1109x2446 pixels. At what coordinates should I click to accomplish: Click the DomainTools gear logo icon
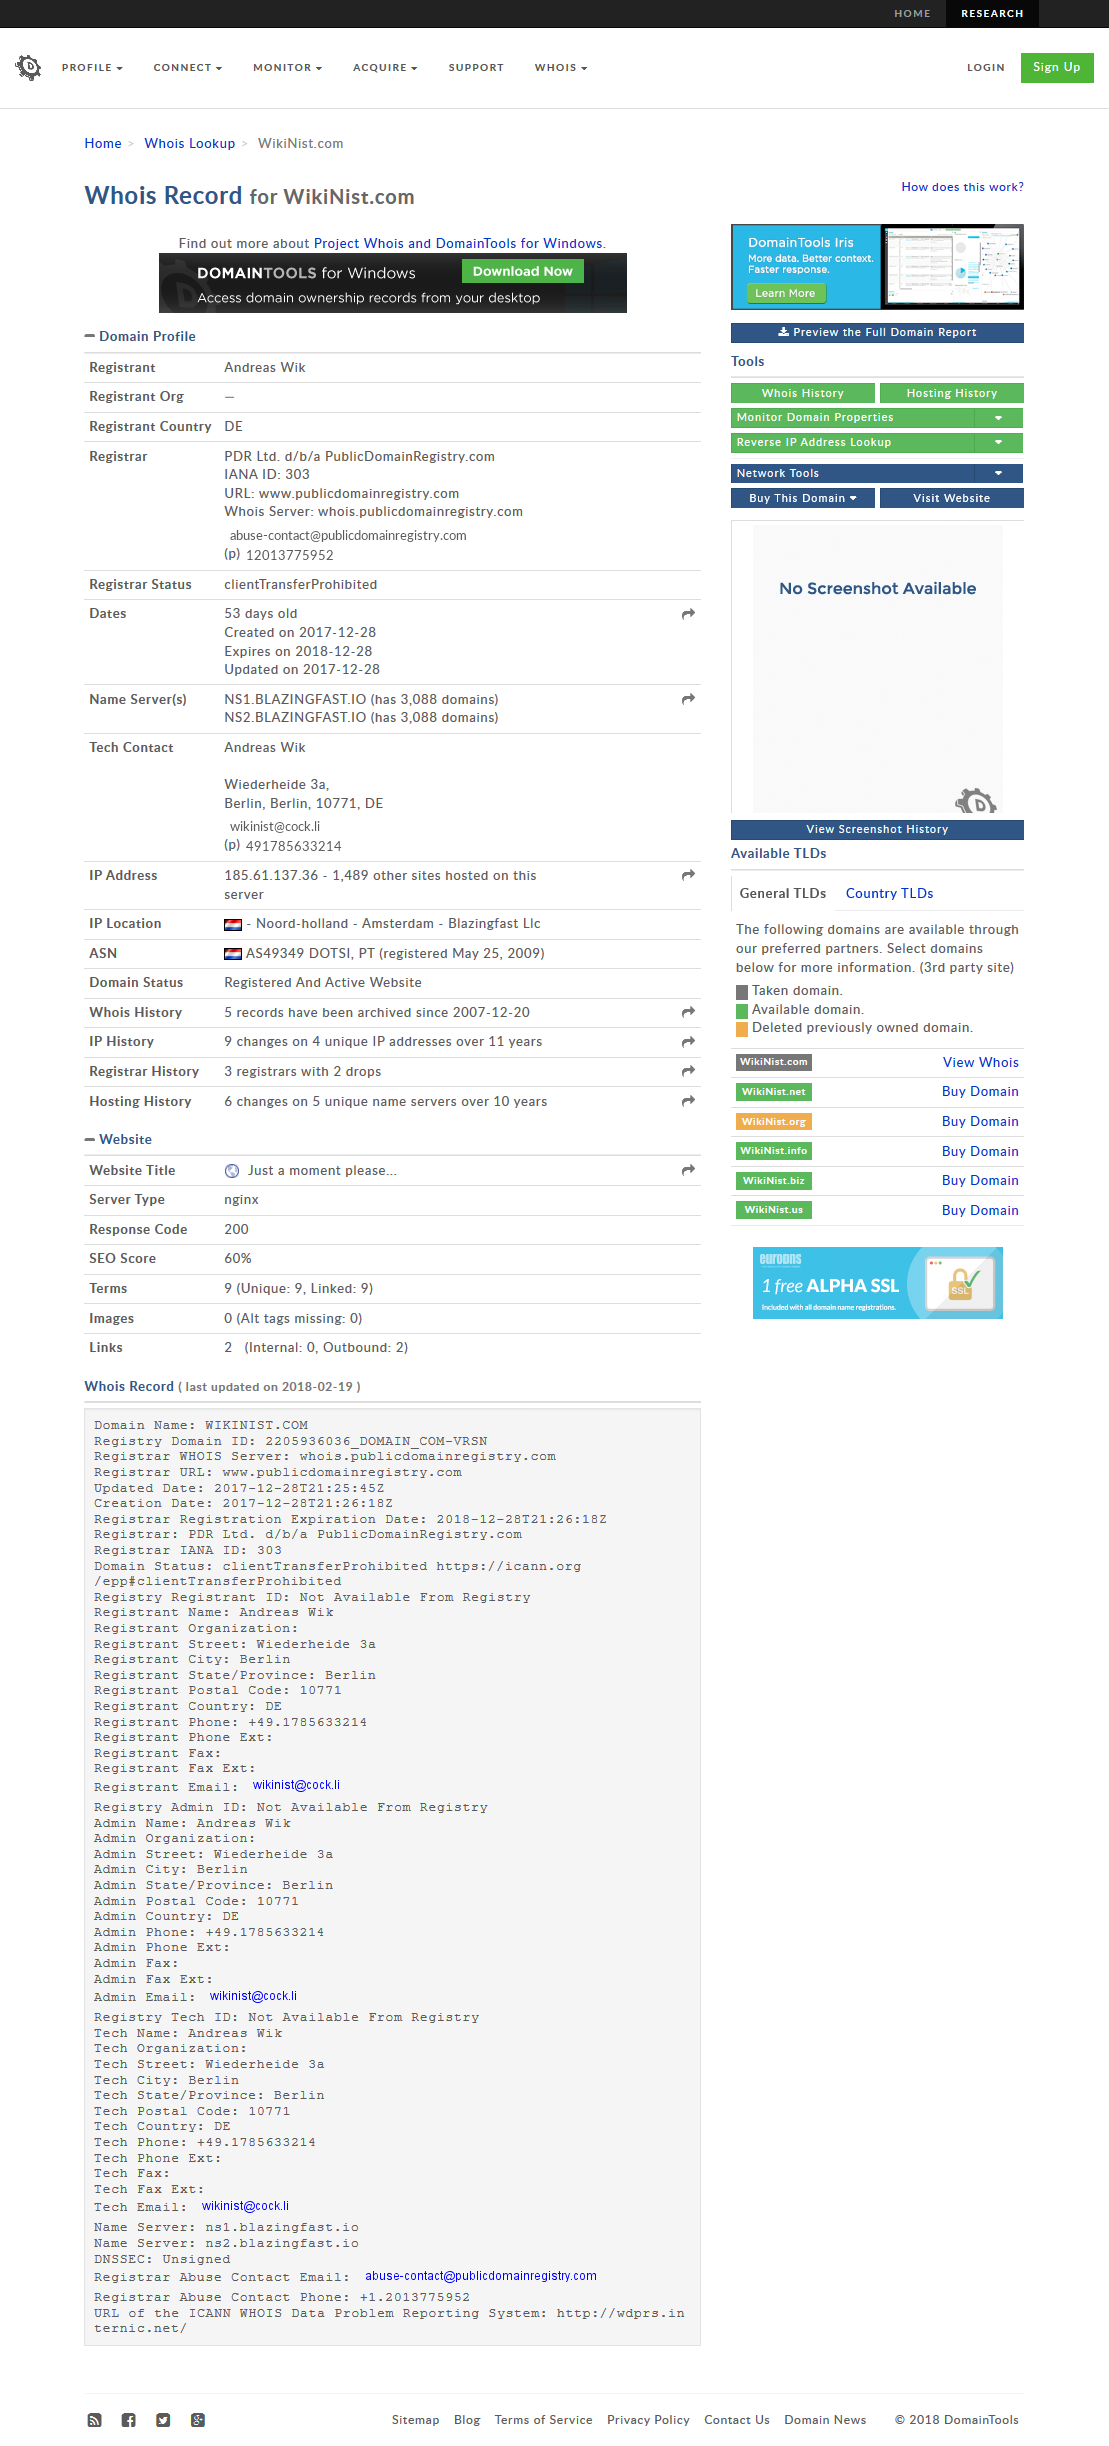[x=29, y=68]
